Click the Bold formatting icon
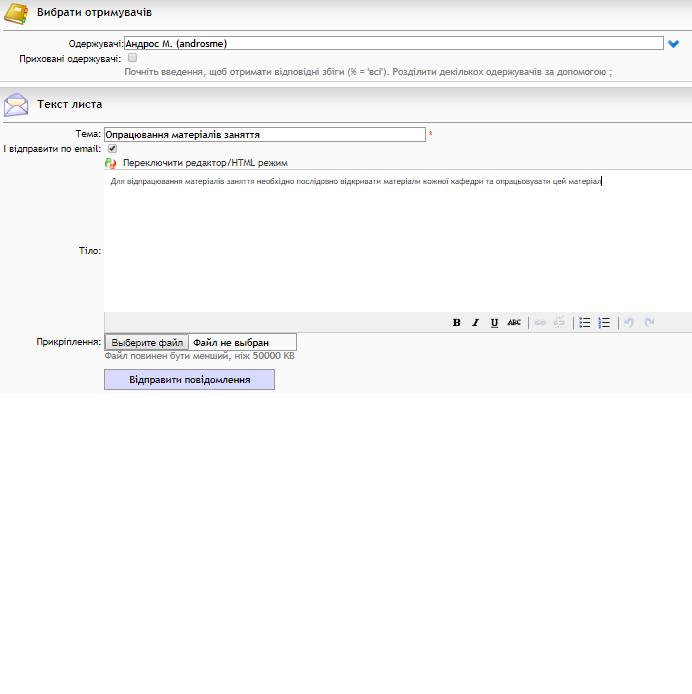692x694 pixels. [x=456, y=323]
